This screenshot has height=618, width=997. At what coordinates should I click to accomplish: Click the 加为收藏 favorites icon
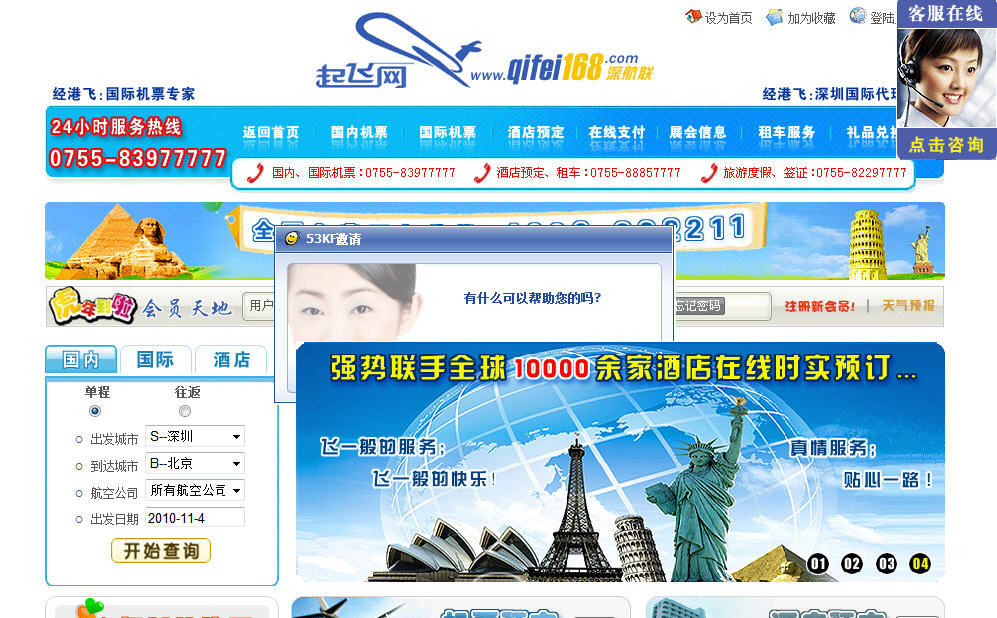[x=774, y=17]
